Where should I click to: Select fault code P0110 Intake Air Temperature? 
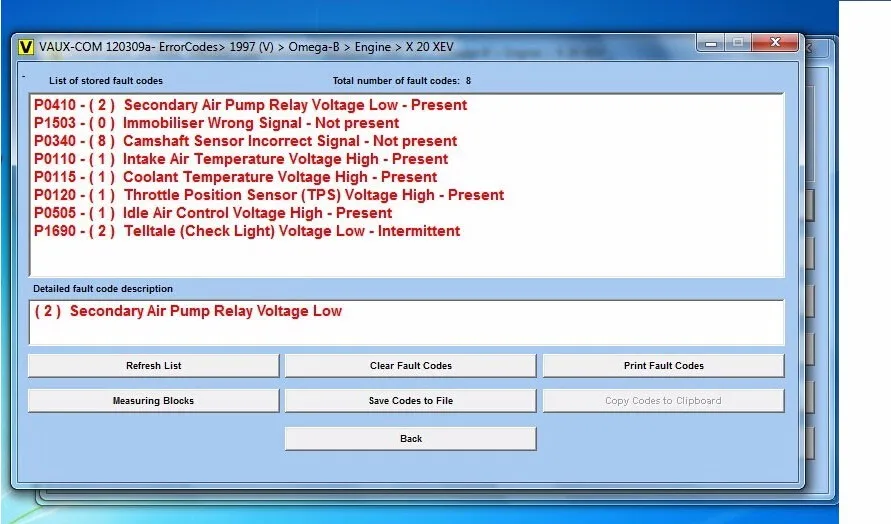coord(241,159)
